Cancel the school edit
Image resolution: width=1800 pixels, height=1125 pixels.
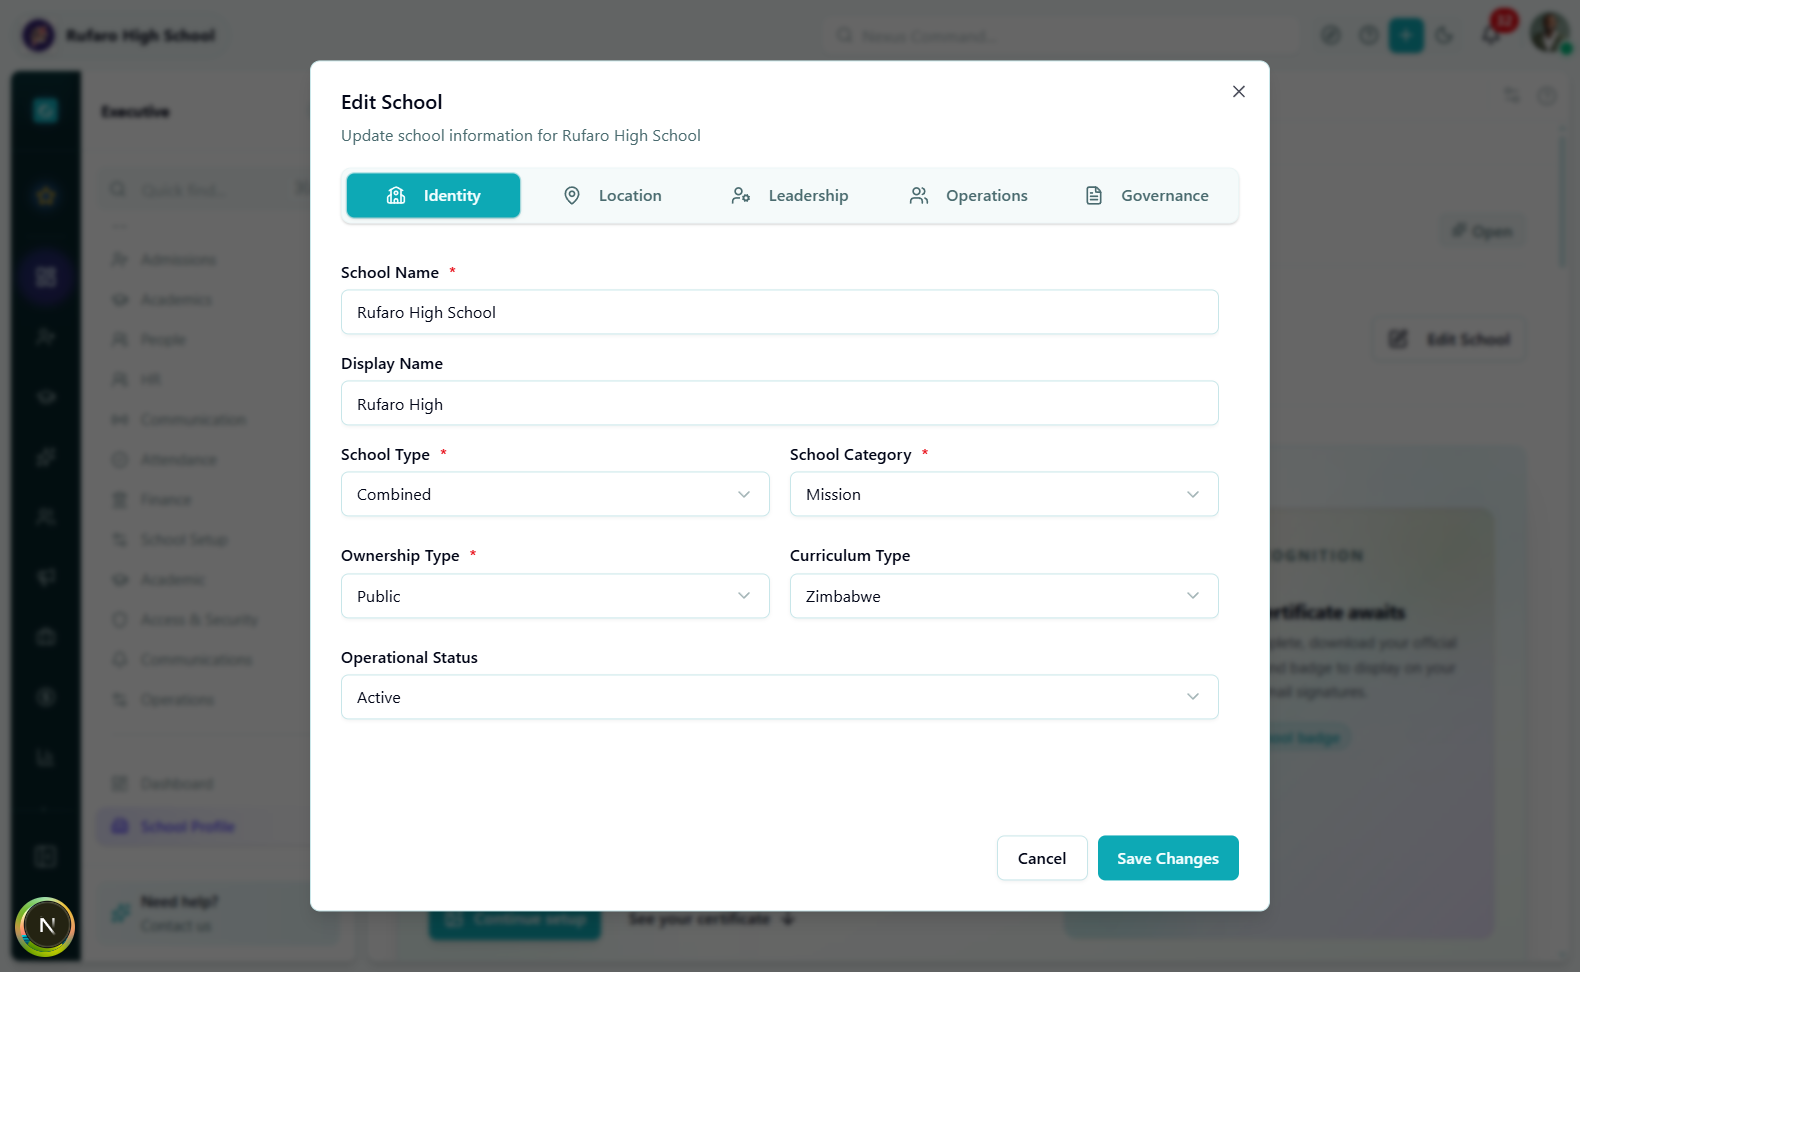(x=1042, y=859)
